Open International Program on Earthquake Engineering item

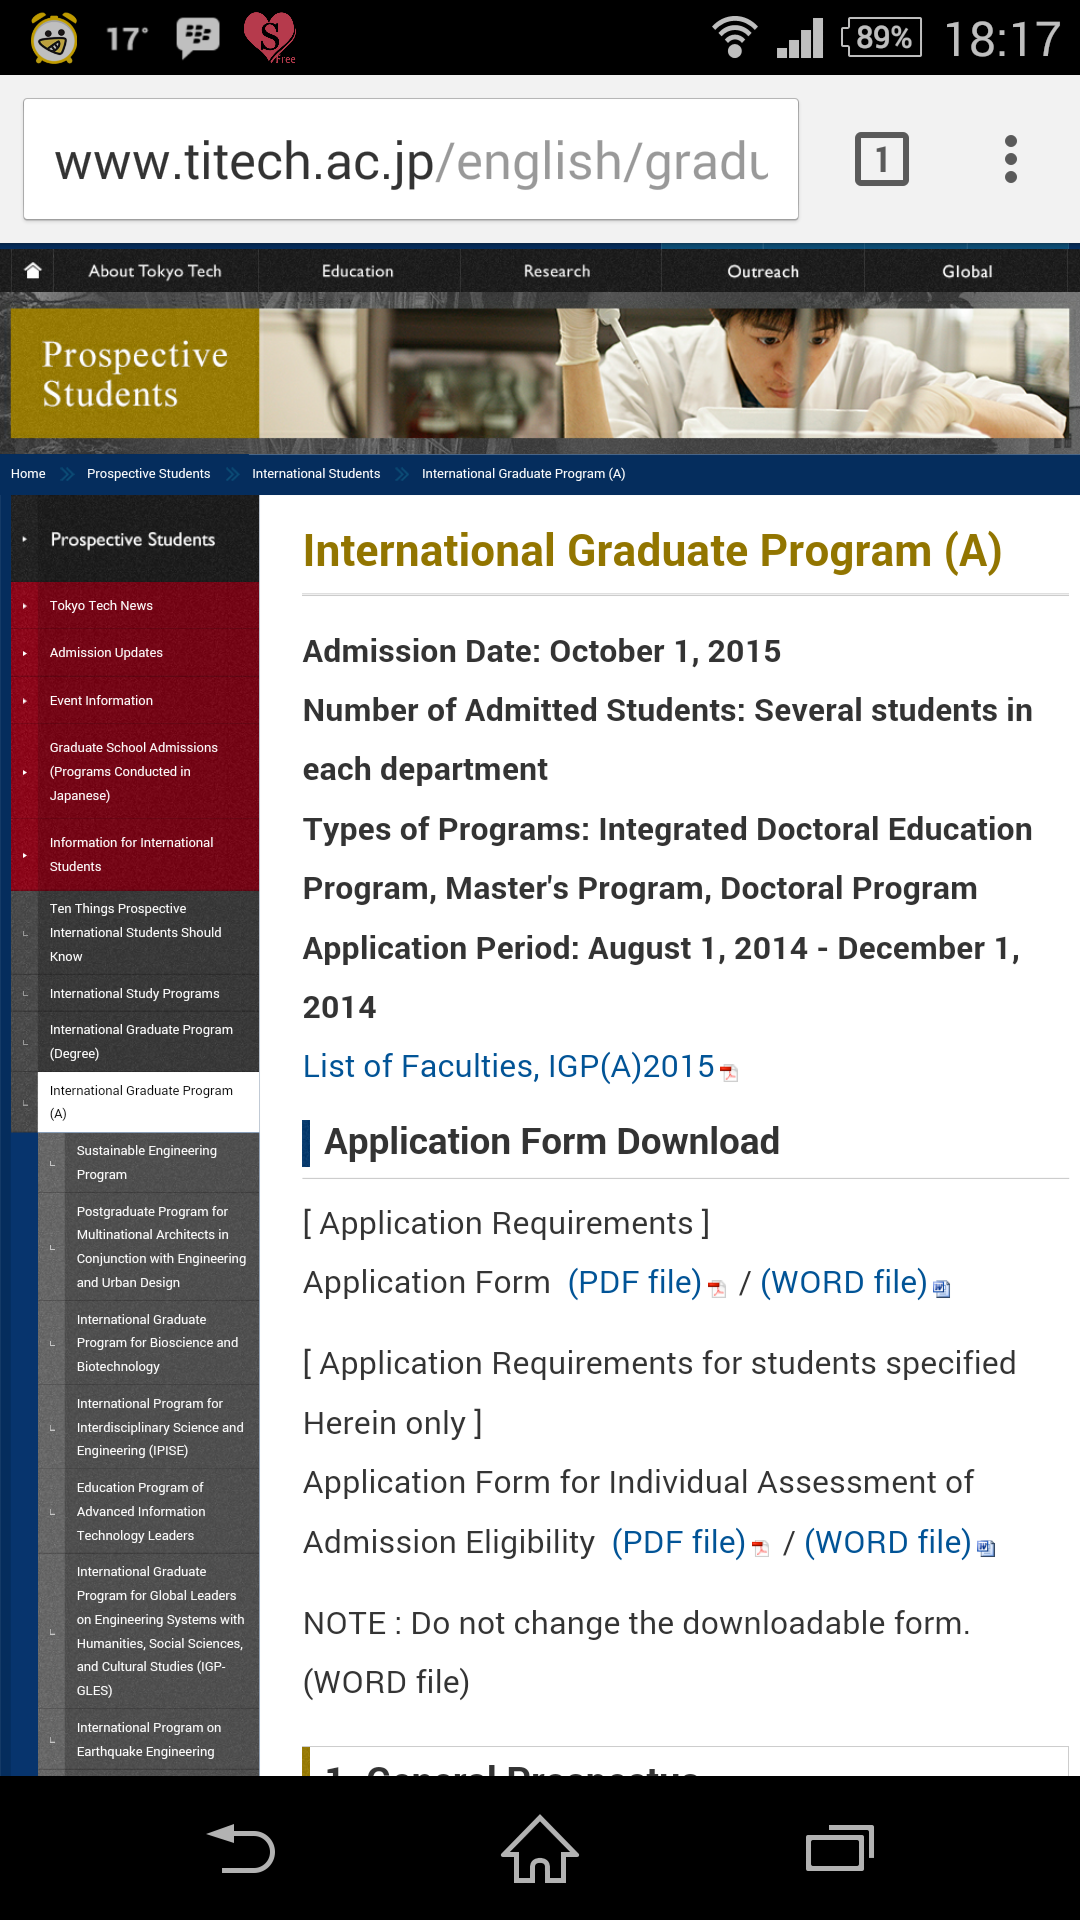148,1740
